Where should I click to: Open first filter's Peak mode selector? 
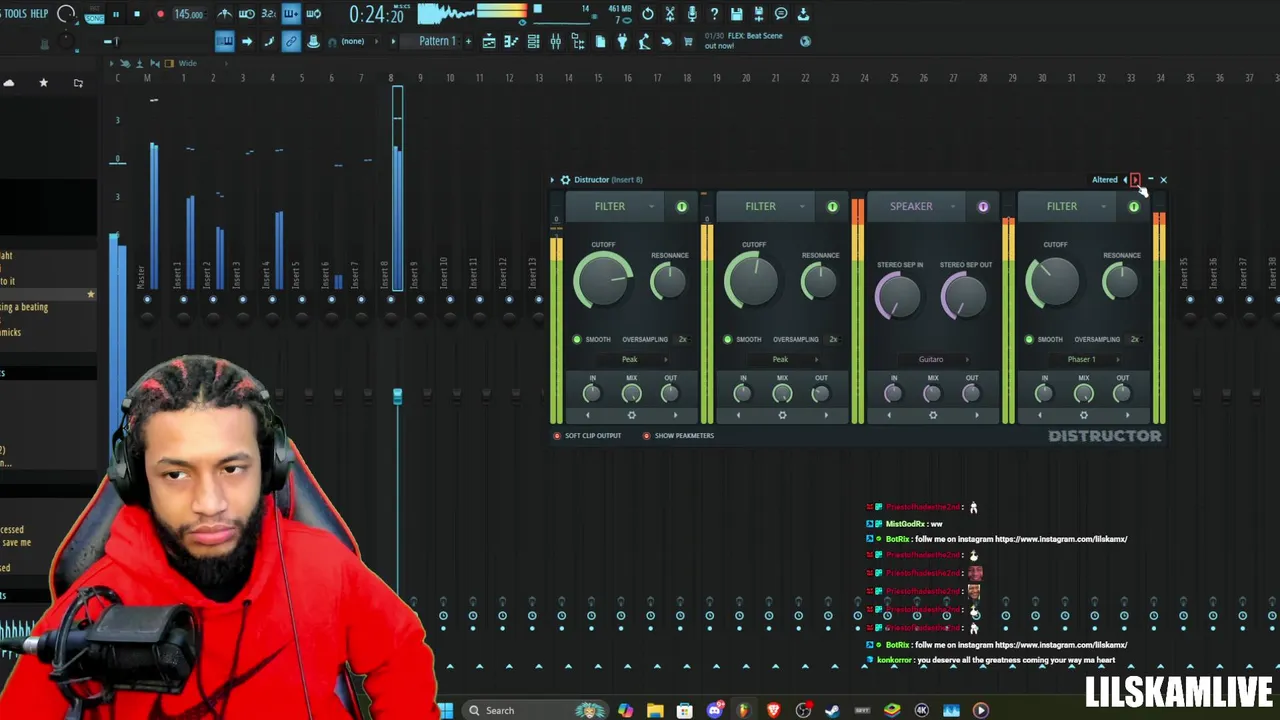[631, 359]
